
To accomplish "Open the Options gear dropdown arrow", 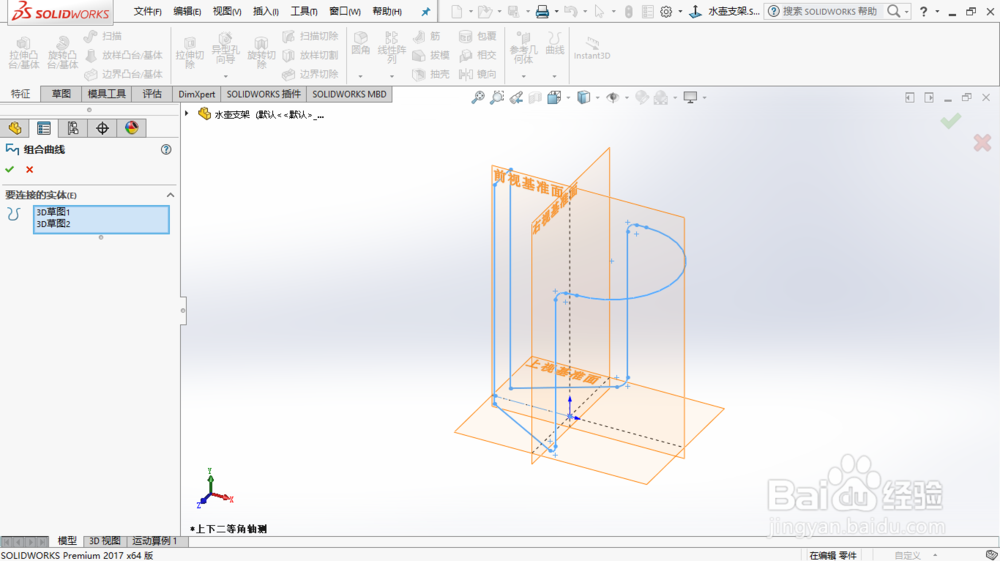I will (680, 11).
